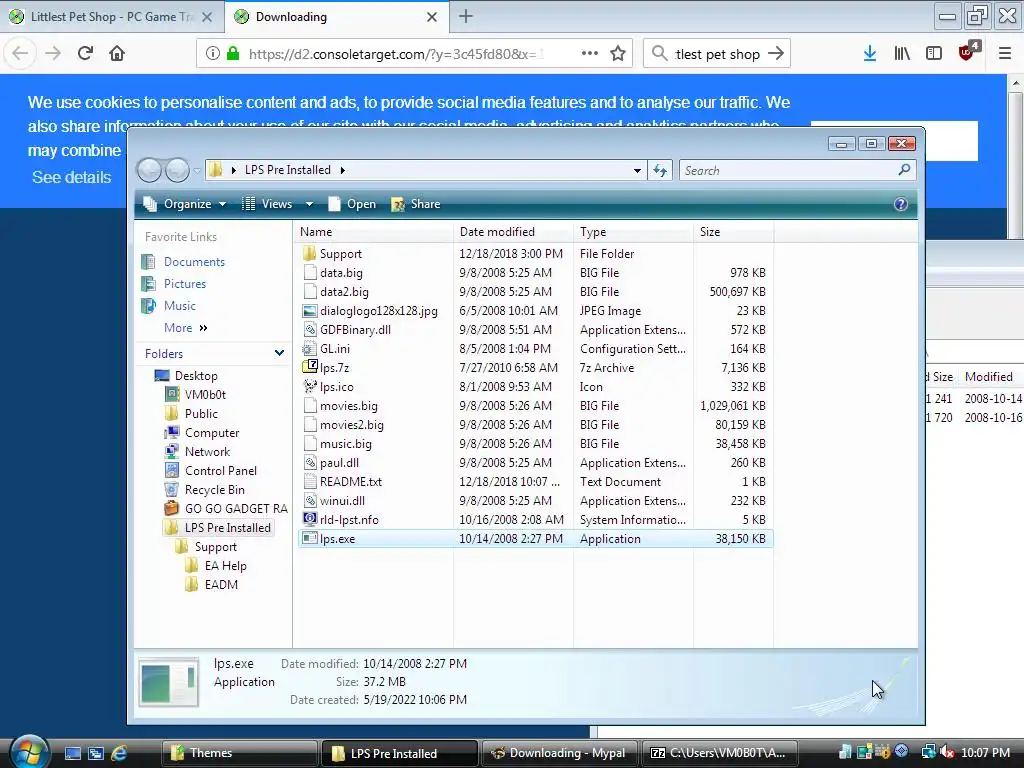Collapse the Folders pane chevron
1024x768 pixels.
click(279, 353)
